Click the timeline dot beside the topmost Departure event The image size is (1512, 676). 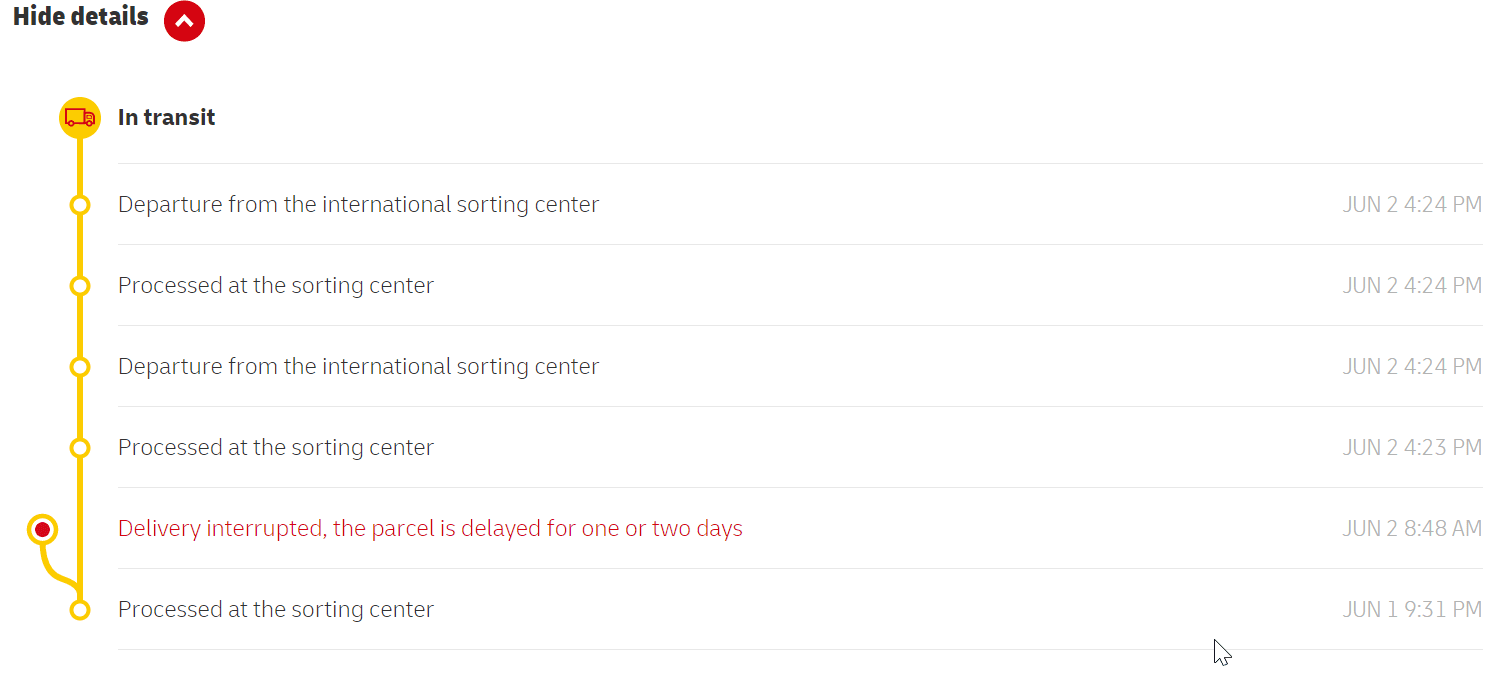(x=80, y=205)
